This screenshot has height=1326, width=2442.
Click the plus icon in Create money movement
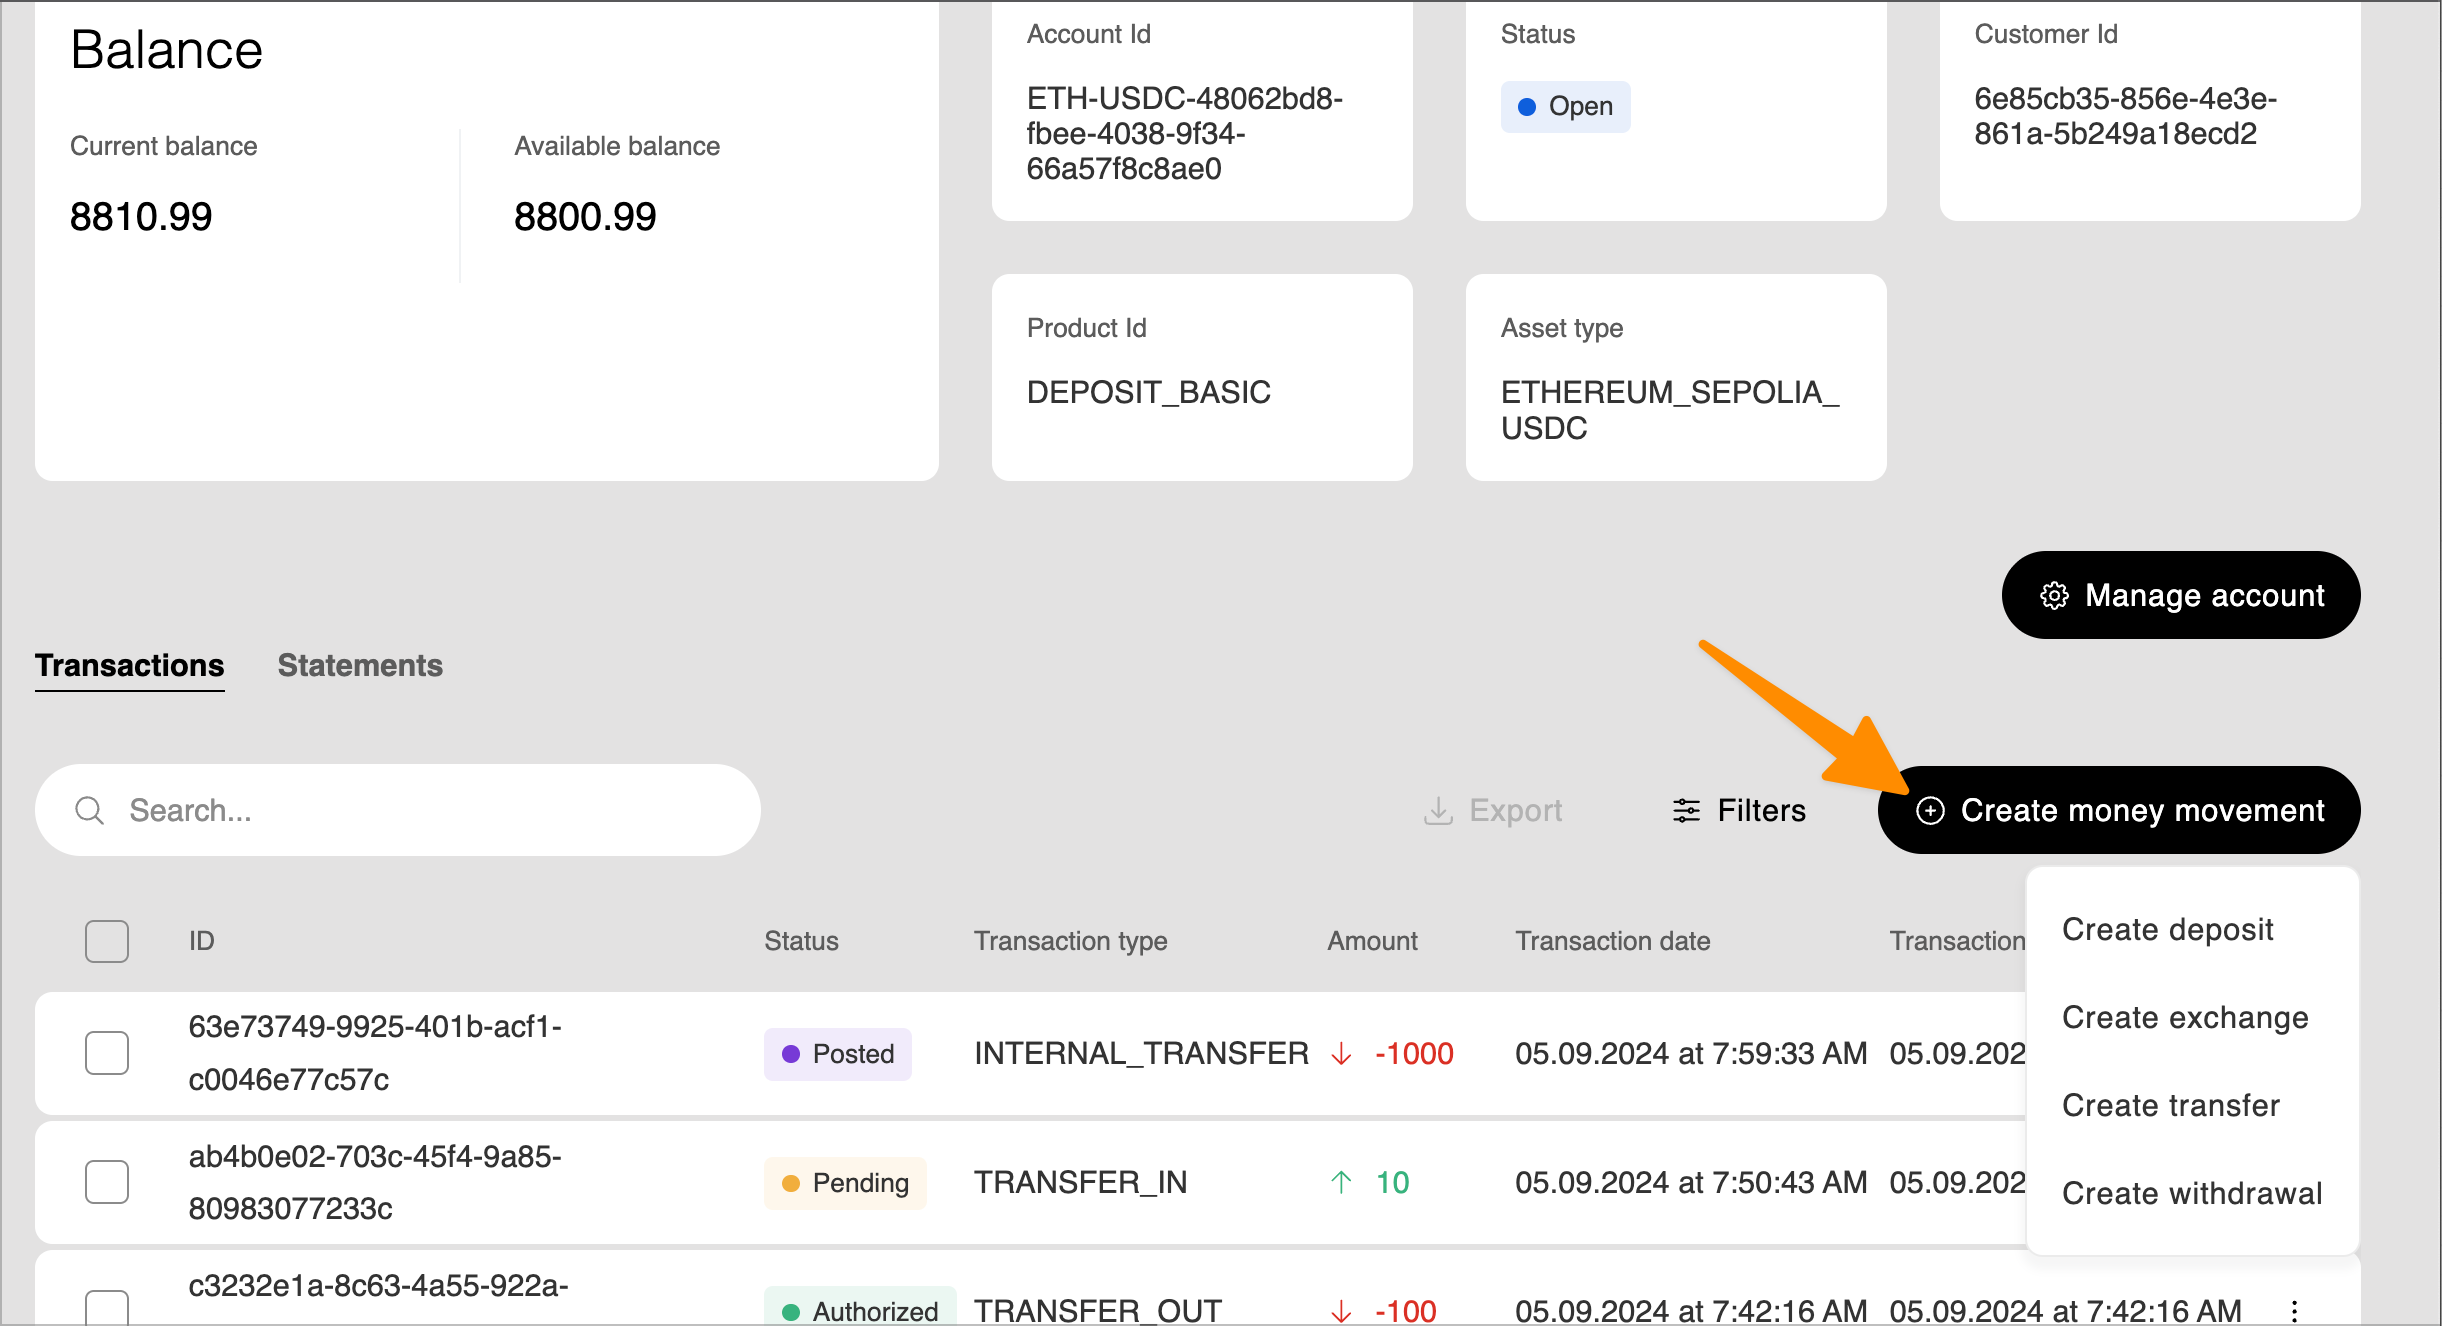pyautogui.click(x=1930, y=811)
